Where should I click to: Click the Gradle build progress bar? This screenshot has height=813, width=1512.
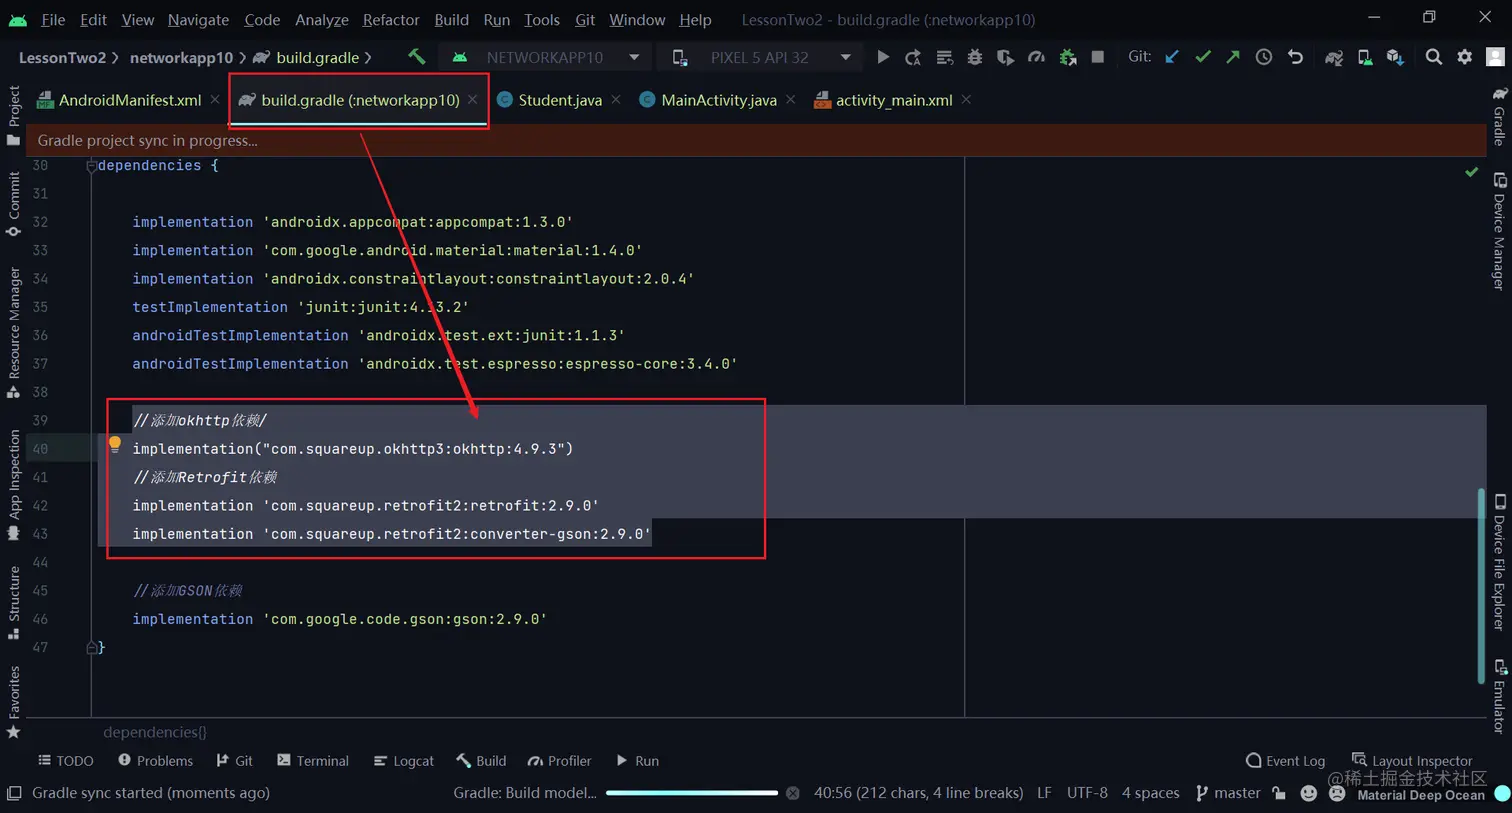coord(692,793)
